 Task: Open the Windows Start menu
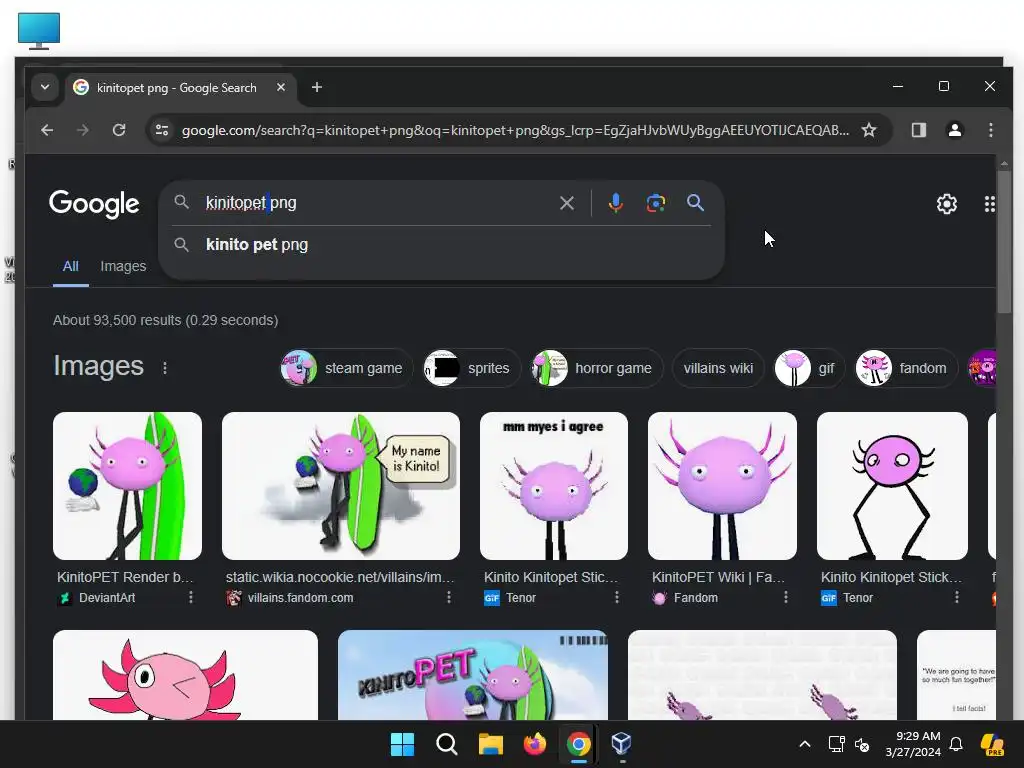point(402,744)
